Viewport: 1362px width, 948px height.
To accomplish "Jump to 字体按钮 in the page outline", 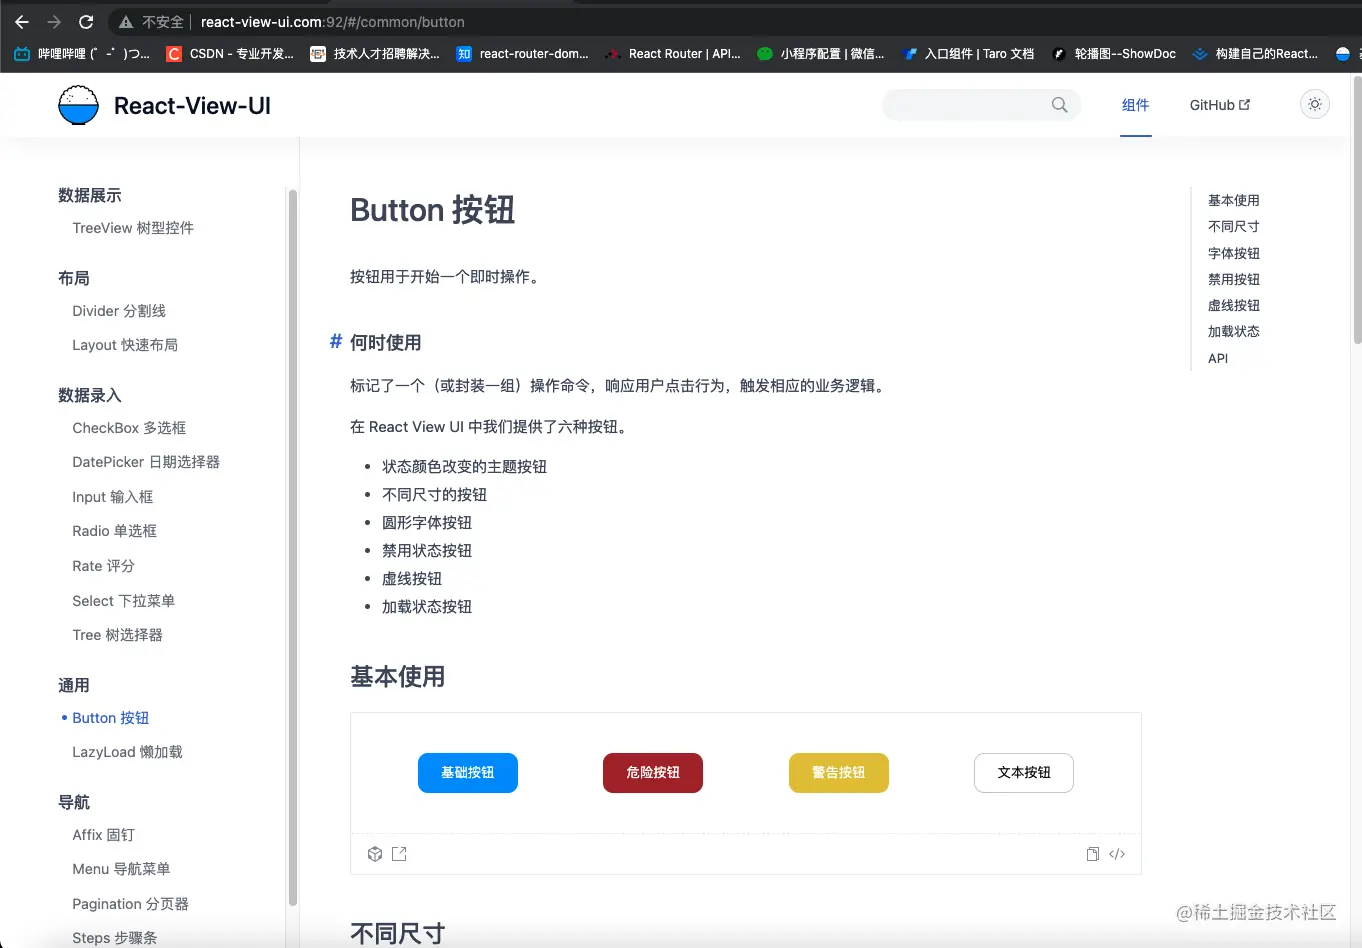I will 1234,253.
